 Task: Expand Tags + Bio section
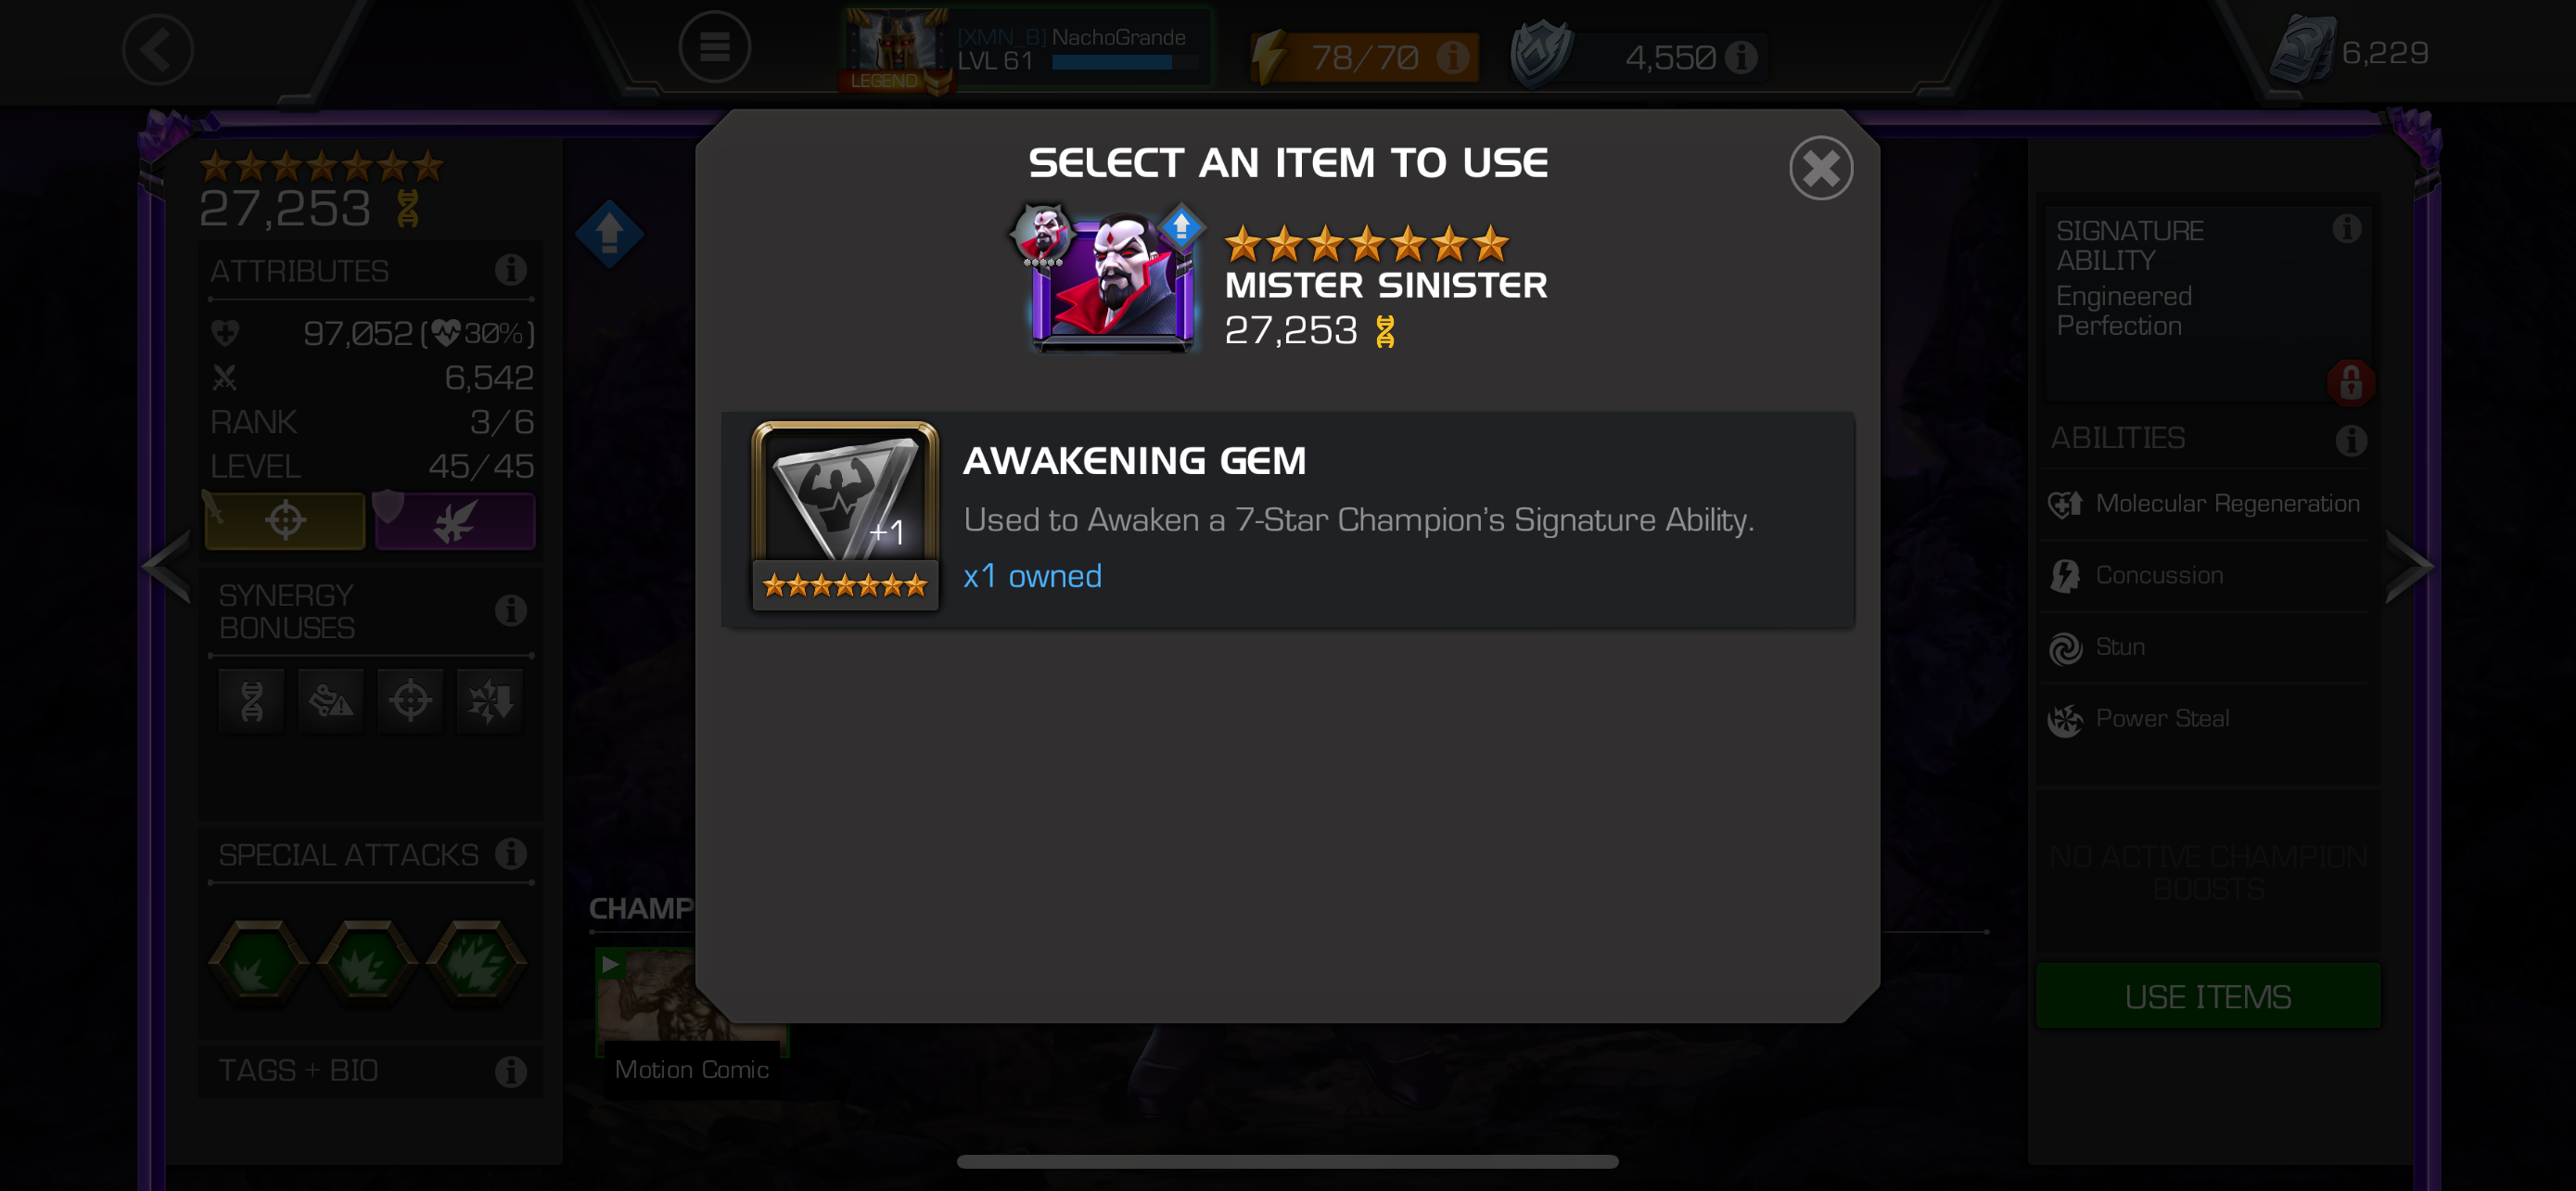(x=371, y=1071)
